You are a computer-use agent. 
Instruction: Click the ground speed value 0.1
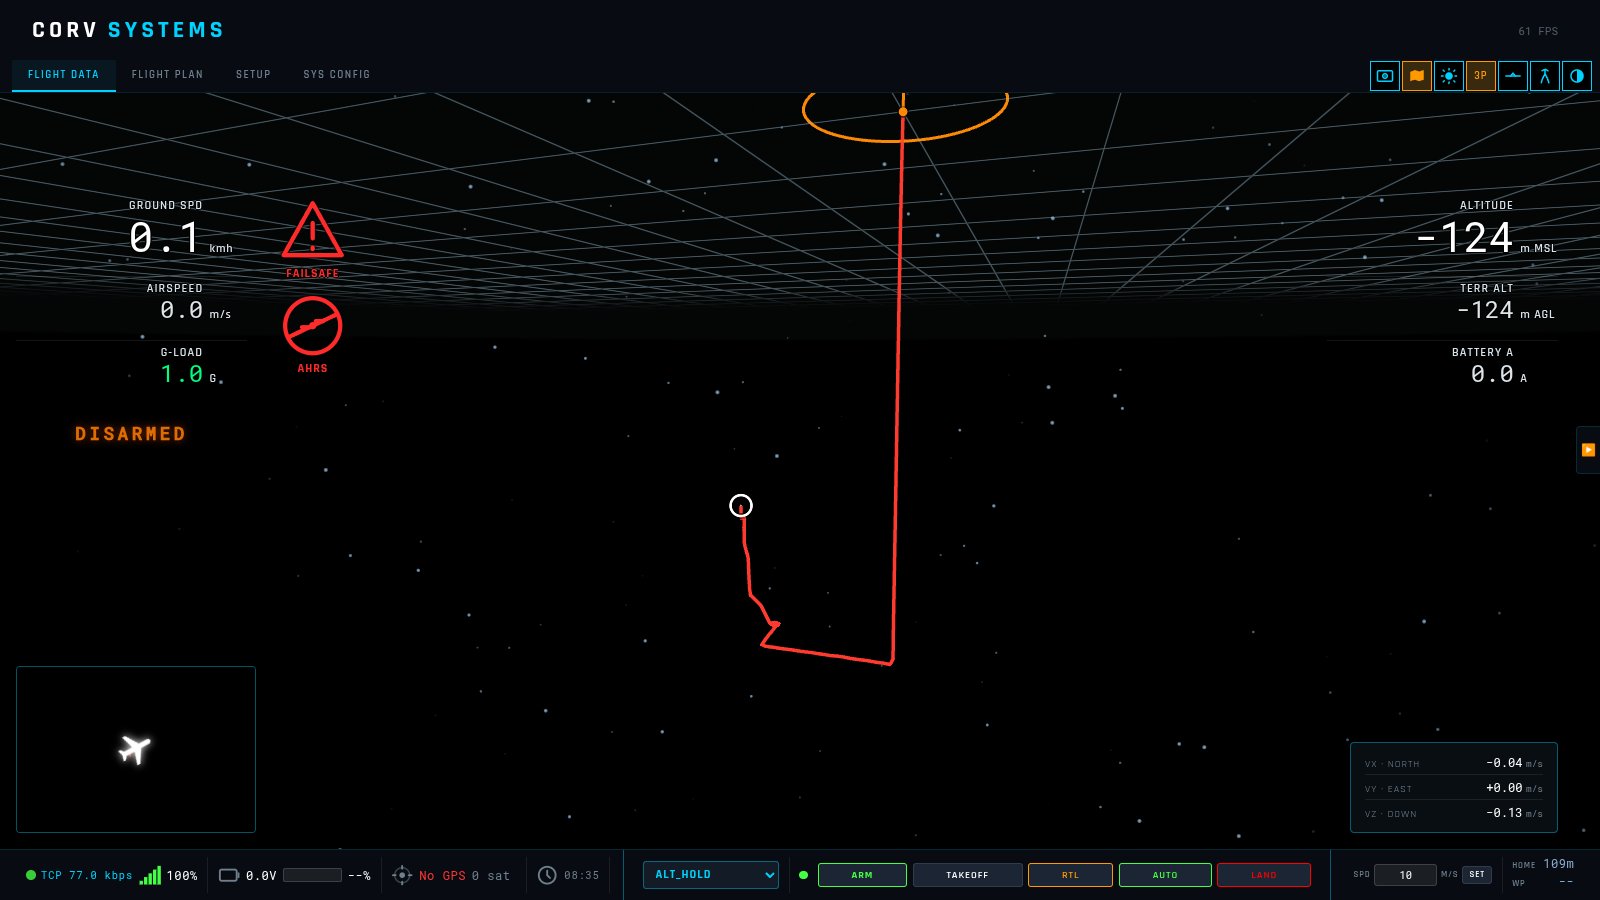point(165,238)
